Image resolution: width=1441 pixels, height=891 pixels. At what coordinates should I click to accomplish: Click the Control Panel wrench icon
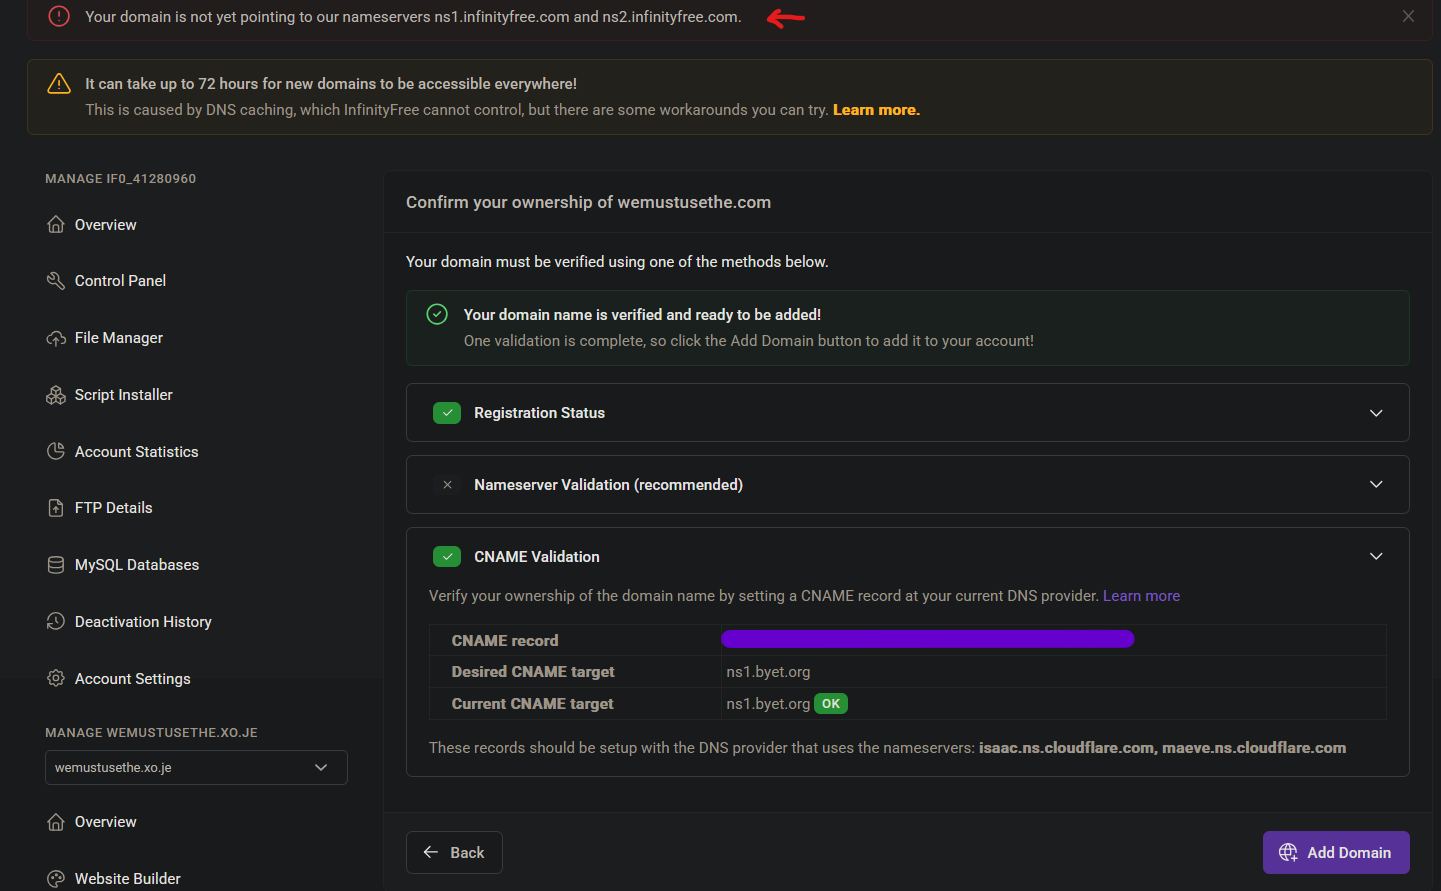click(x=56, y=281)
